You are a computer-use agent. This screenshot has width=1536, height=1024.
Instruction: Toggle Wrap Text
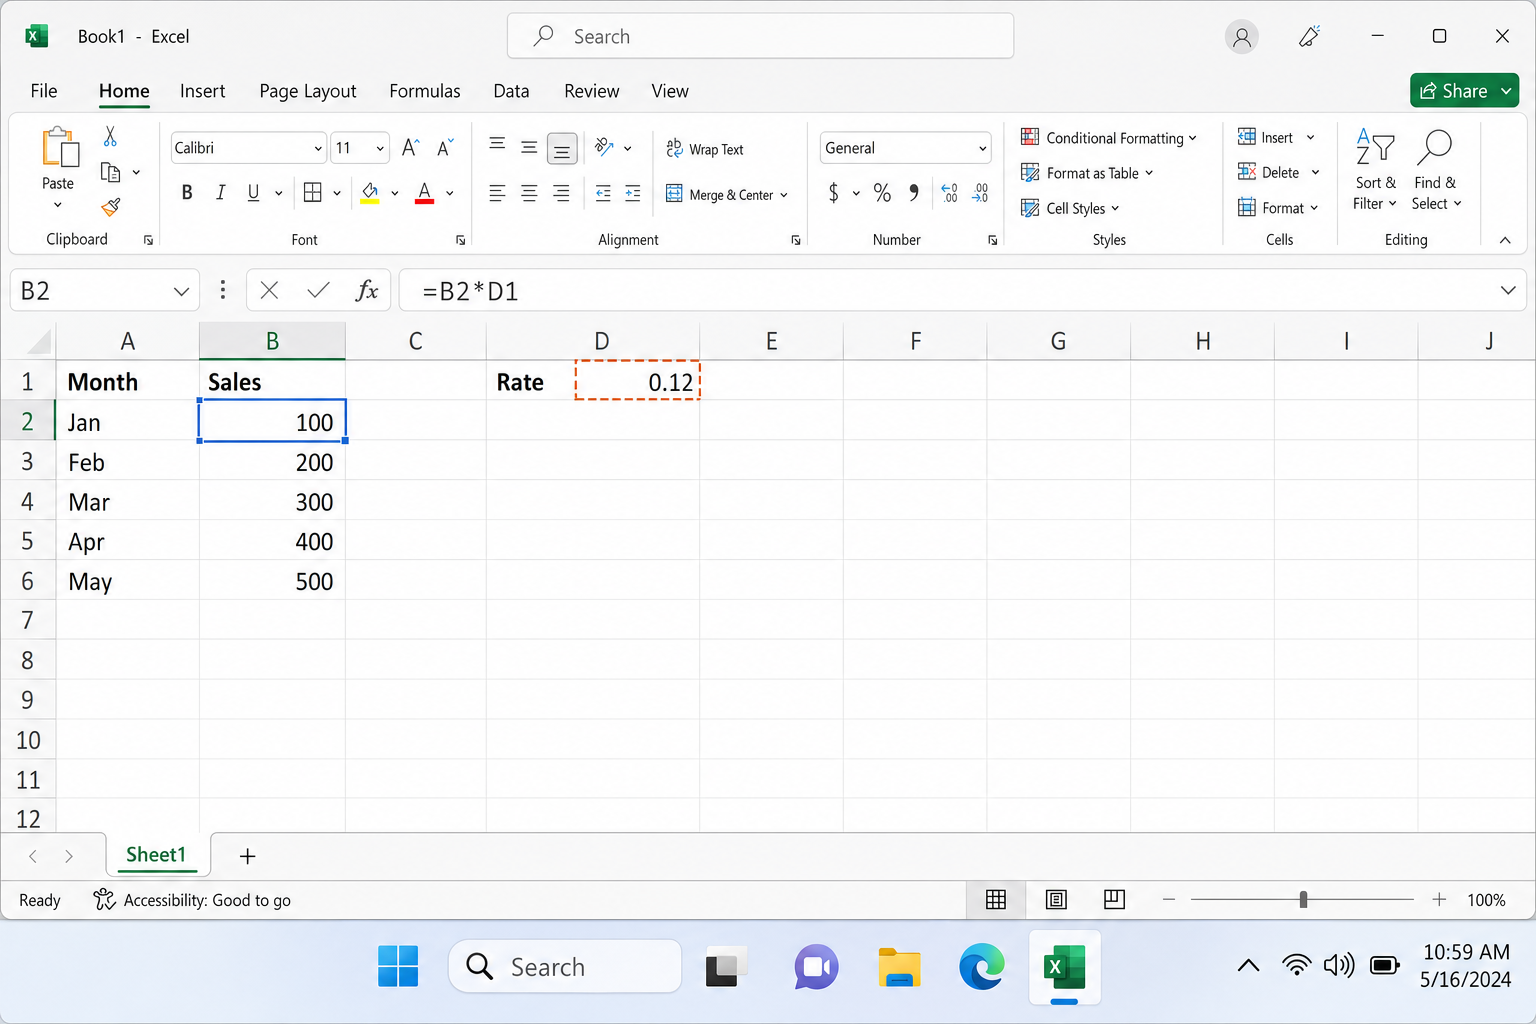point(705,149)
